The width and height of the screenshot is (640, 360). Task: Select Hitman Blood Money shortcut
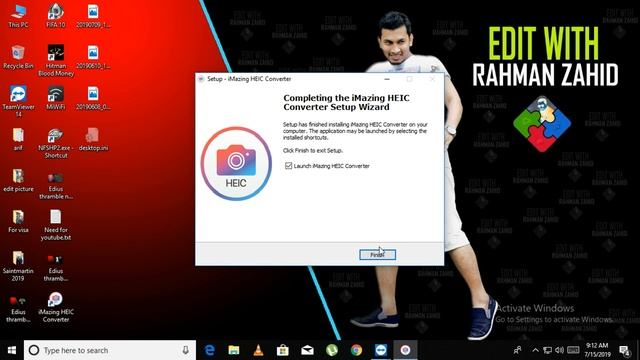click(x=56, y=60)
